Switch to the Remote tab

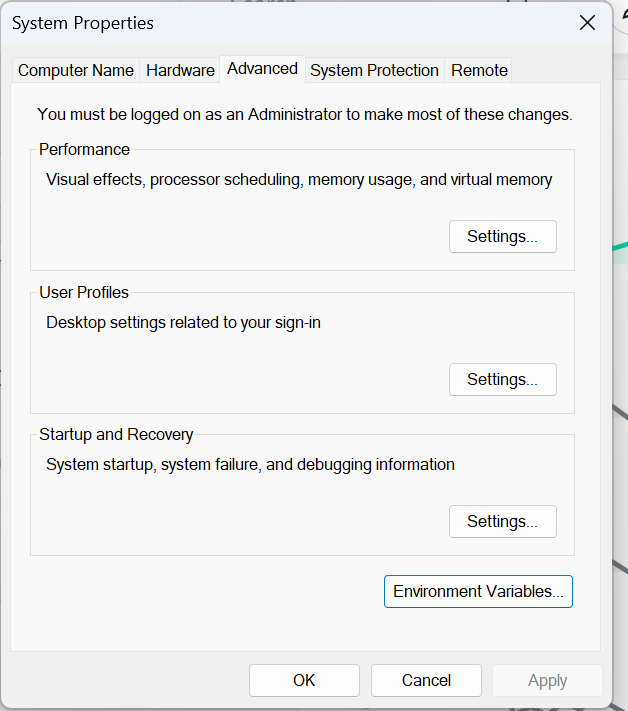[479, 70]
